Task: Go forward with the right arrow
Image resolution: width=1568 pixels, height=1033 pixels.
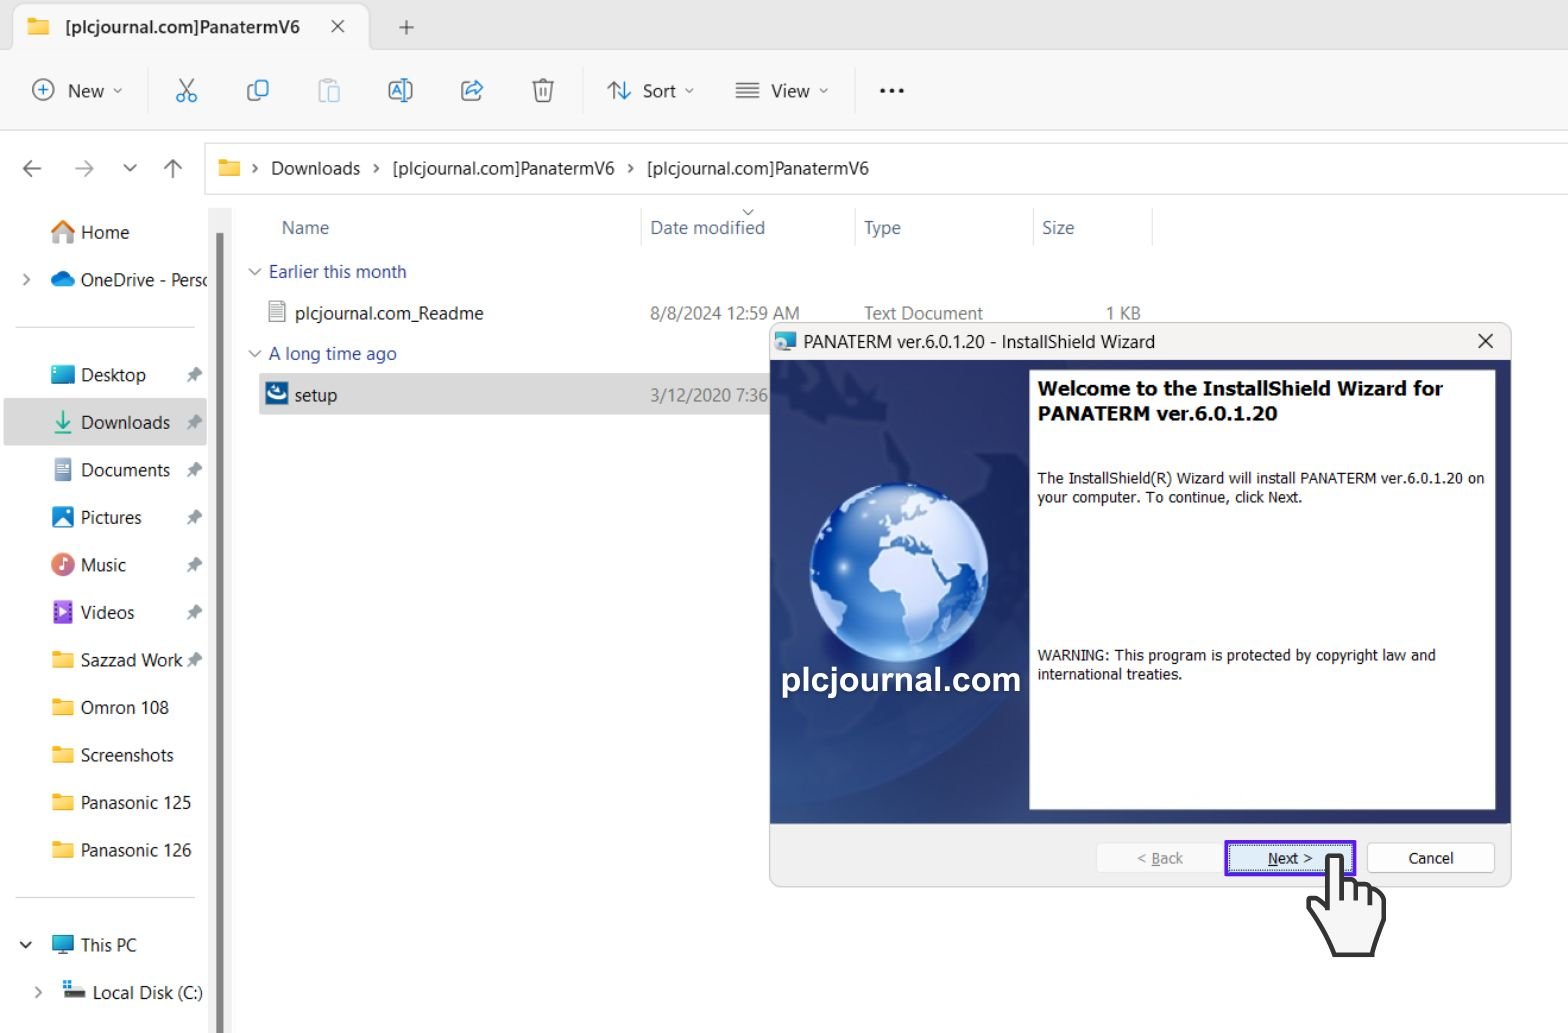Action: pos(84,168)
